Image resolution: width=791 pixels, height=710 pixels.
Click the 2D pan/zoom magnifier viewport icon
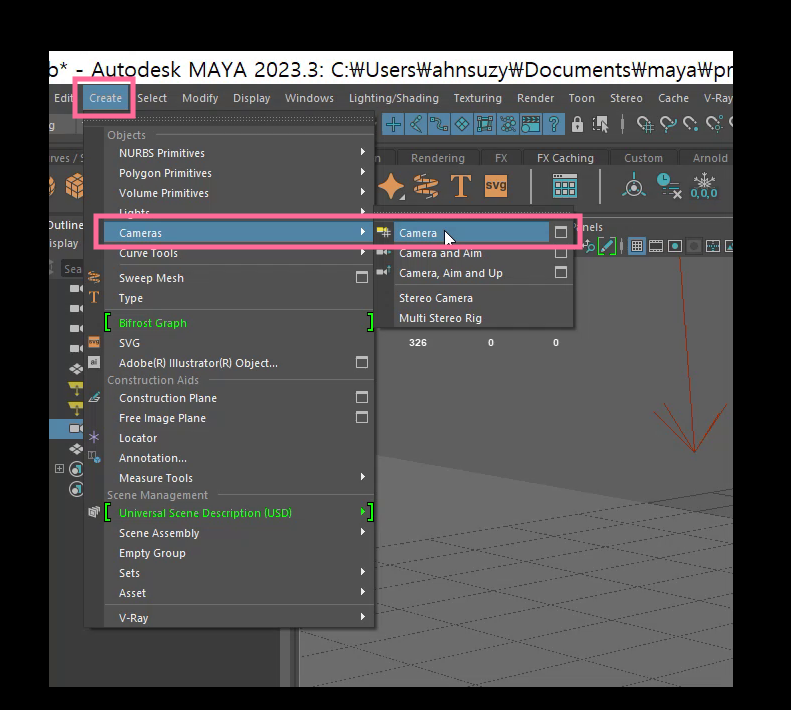(589, 246)
